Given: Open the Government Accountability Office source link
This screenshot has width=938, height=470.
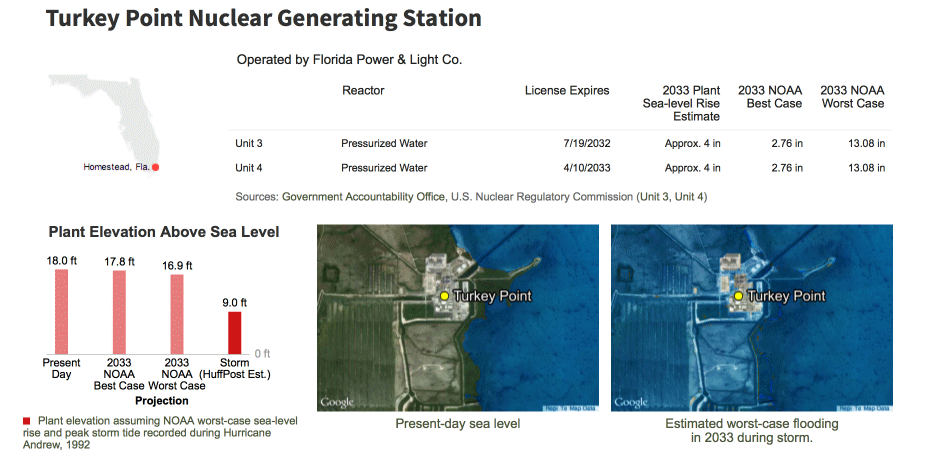Looking at the screenshot, I should pos(364,197).
